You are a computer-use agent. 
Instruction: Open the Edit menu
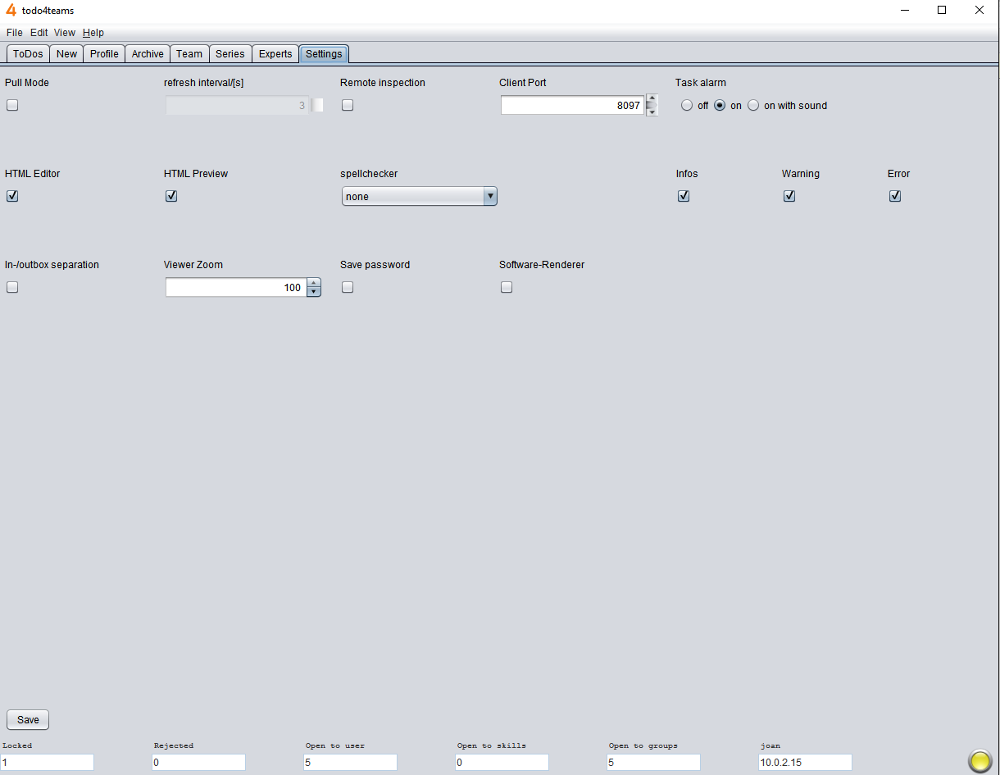(39, 33)
